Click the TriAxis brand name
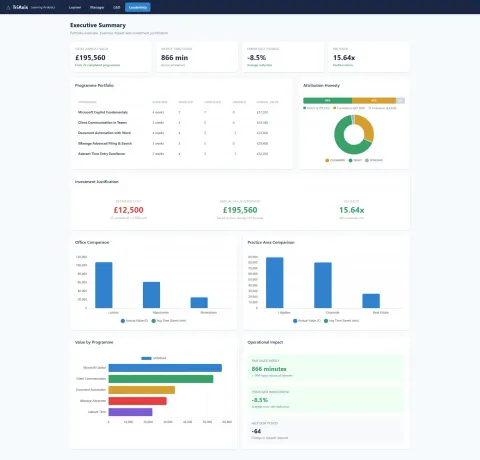 pyautogui.click(x=20, y=7)
